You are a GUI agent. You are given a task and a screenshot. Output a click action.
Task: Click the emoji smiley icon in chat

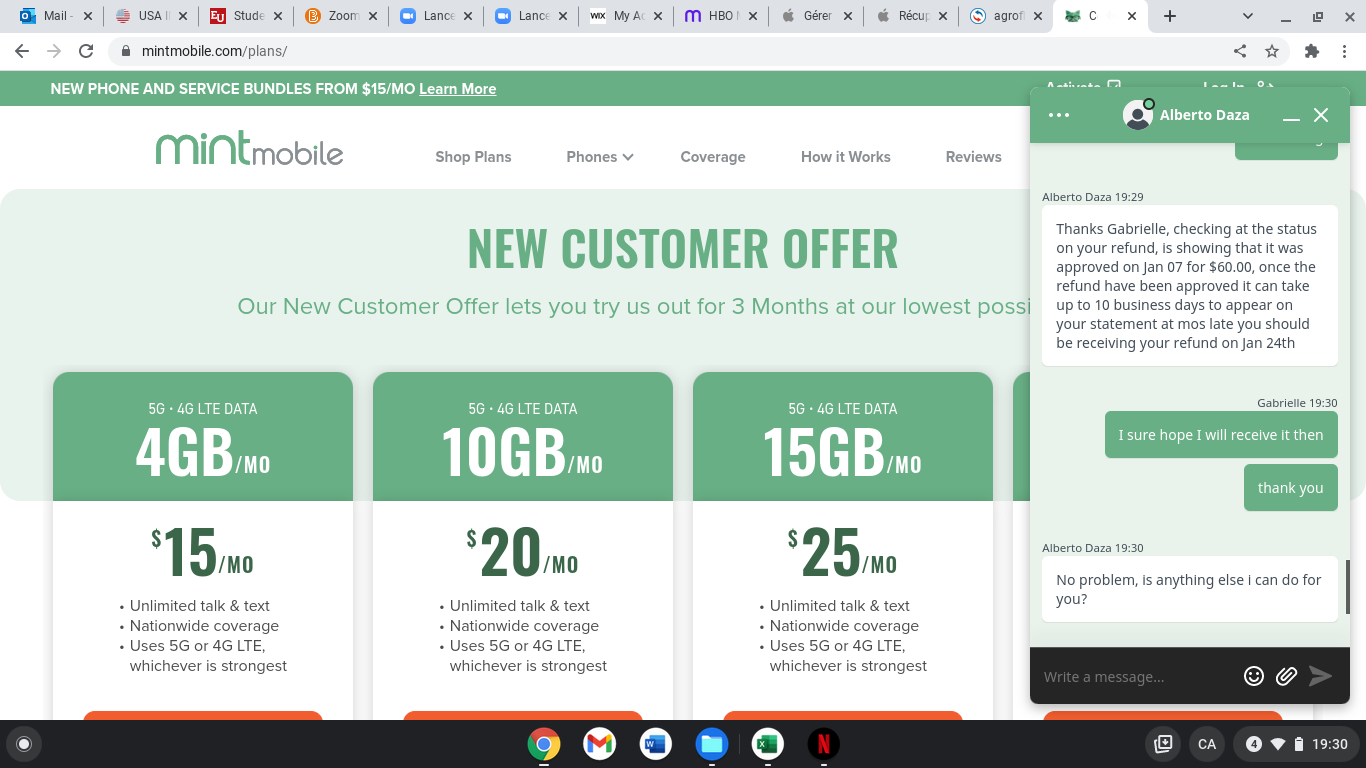[x=1253, y=677]
